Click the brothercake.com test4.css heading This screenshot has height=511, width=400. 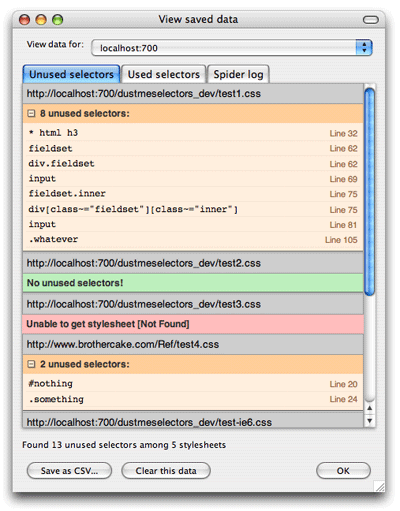coord(193,344)
